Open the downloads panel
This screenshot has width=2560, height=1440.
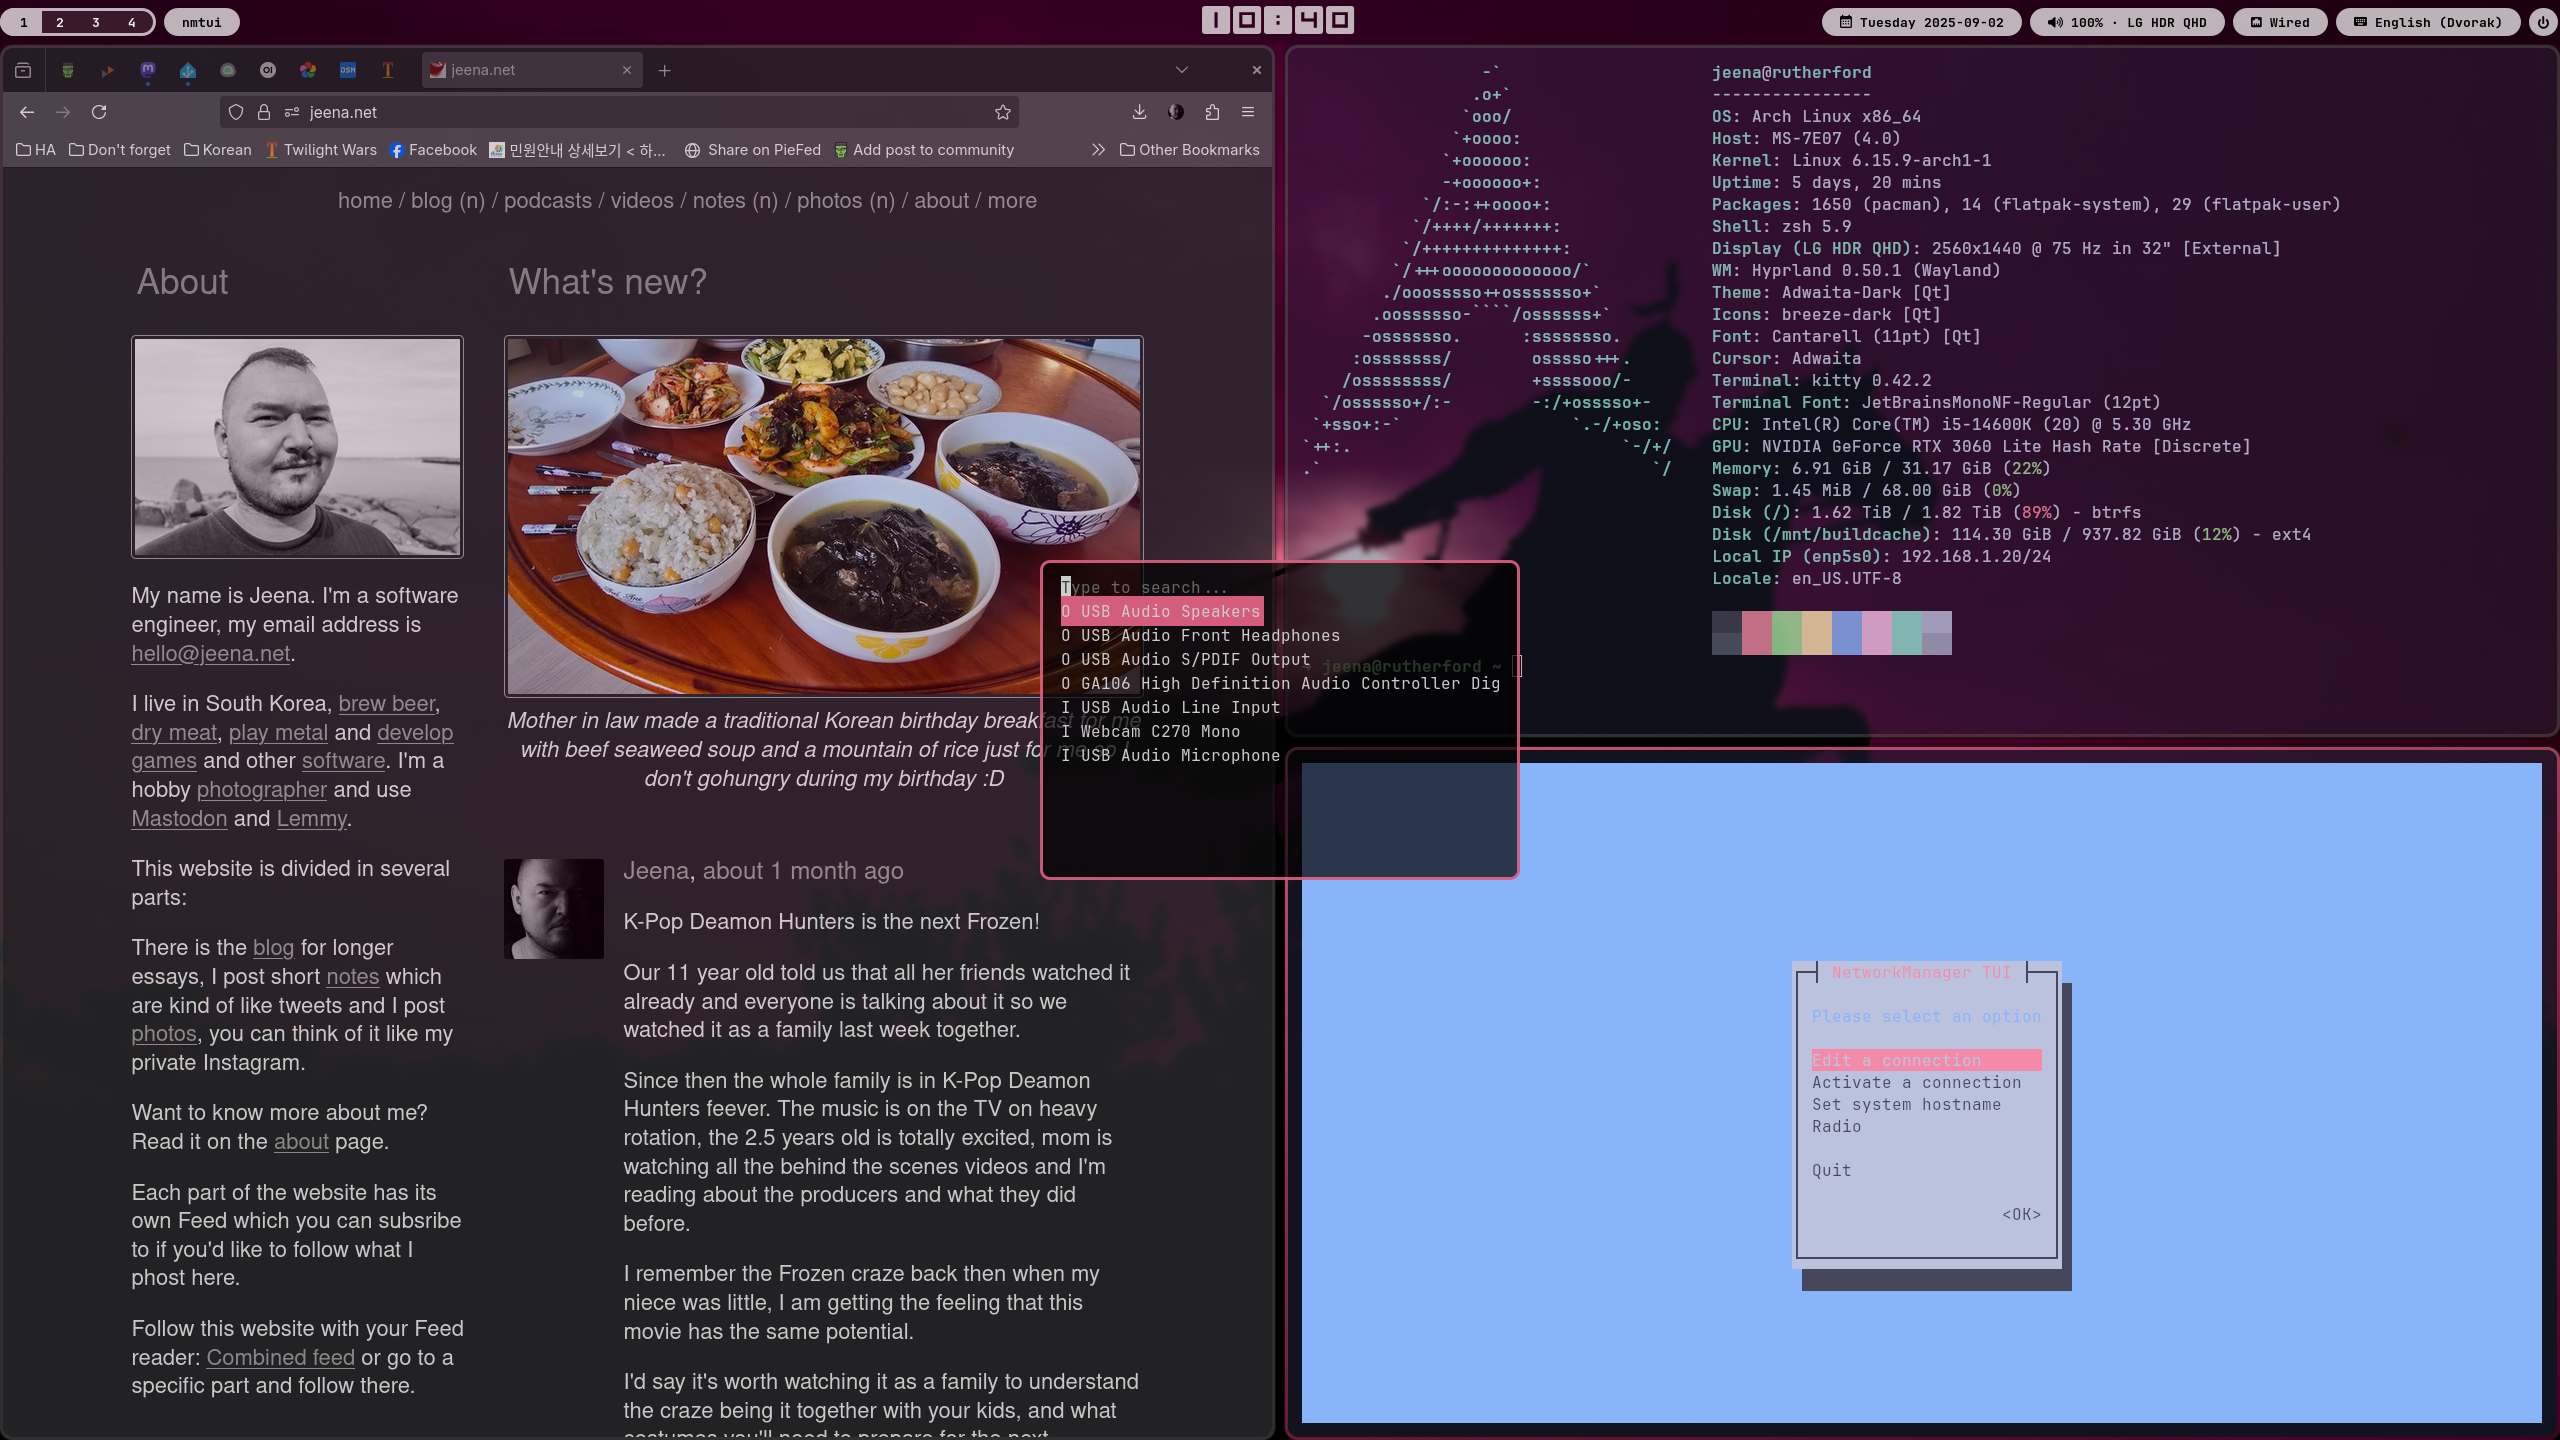[x=1139, y=112]
